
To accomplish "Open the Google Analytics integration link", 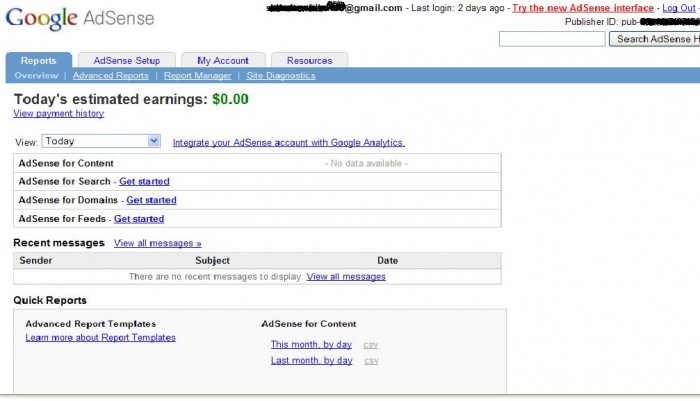I will click(x=289, y=142).
